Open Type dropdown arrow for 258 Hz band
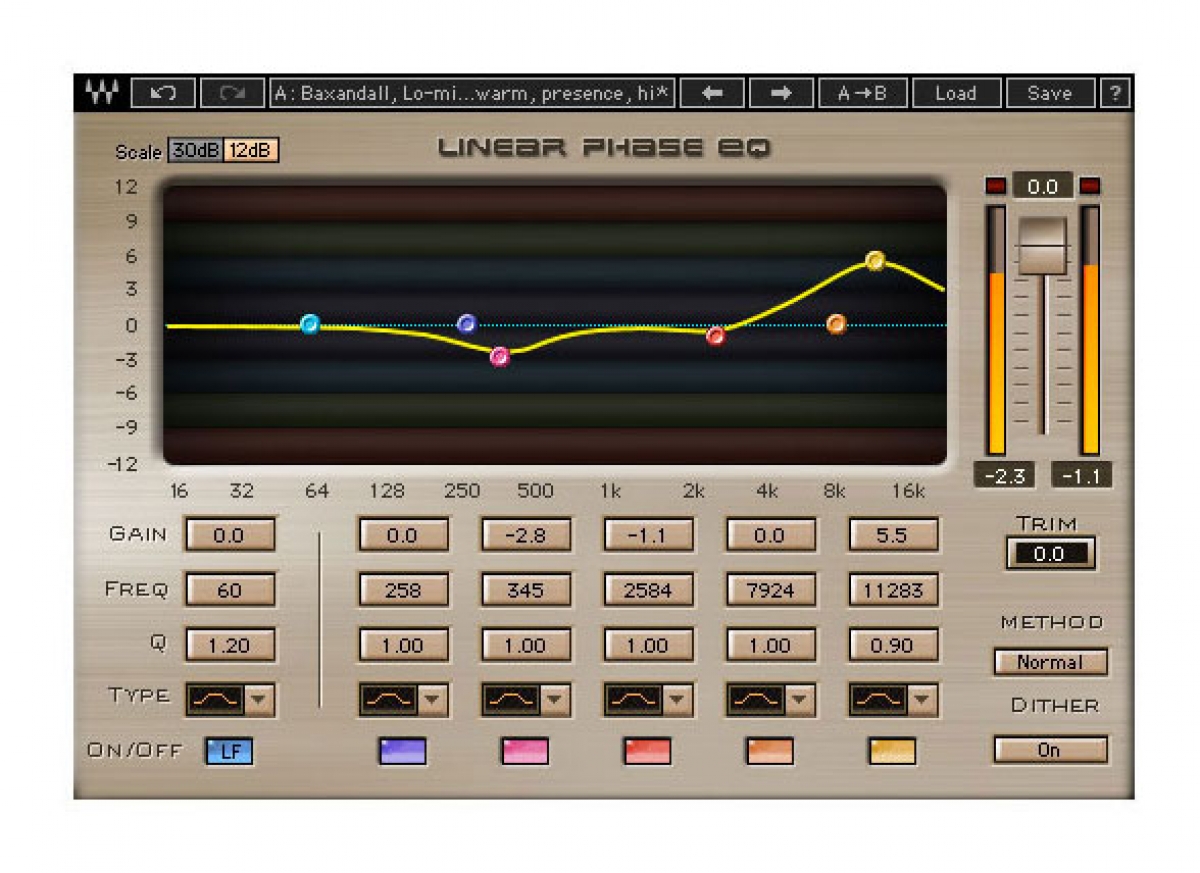This screenshot has height=873, width=1200. (432, 700)
